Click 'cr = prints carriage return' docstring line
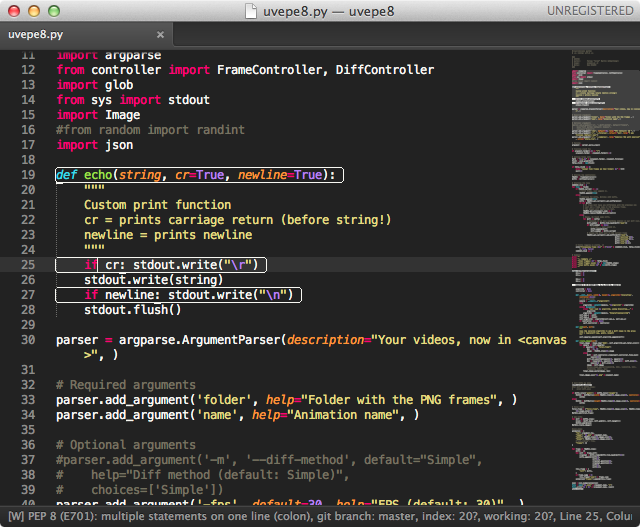This screenshot has width=640, height=527. pos(238,220)
